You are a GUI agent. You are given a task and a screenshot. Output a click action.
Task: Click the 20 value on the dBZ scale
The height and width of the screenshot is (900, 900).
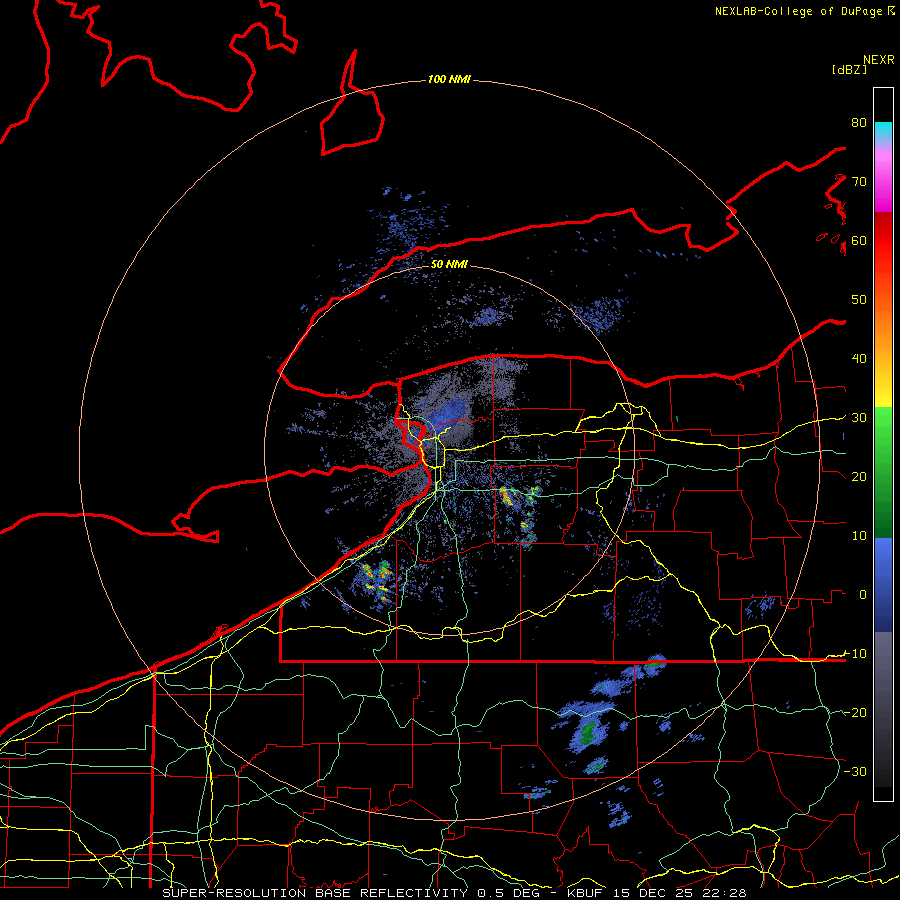click(859, 476)
